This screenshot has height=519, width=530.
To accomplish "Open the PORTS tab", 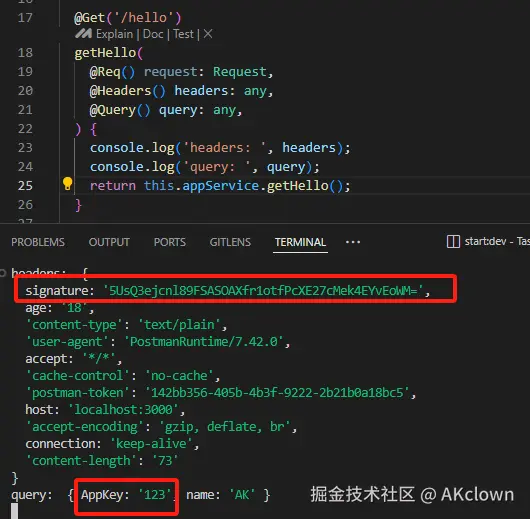I will coord(170,242).
